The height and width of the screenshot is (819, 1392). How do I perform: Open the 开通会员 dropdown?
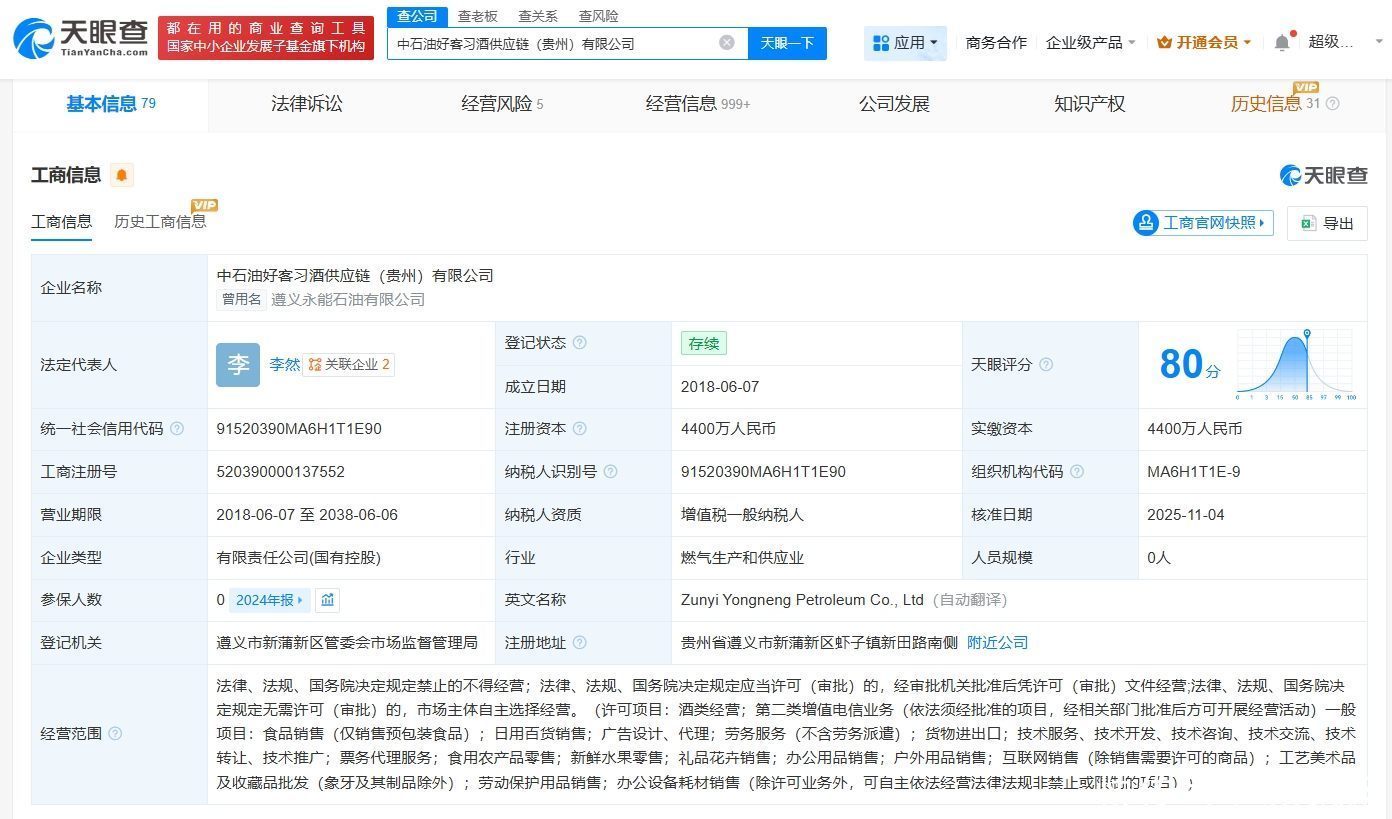[x=1204, y=43]
